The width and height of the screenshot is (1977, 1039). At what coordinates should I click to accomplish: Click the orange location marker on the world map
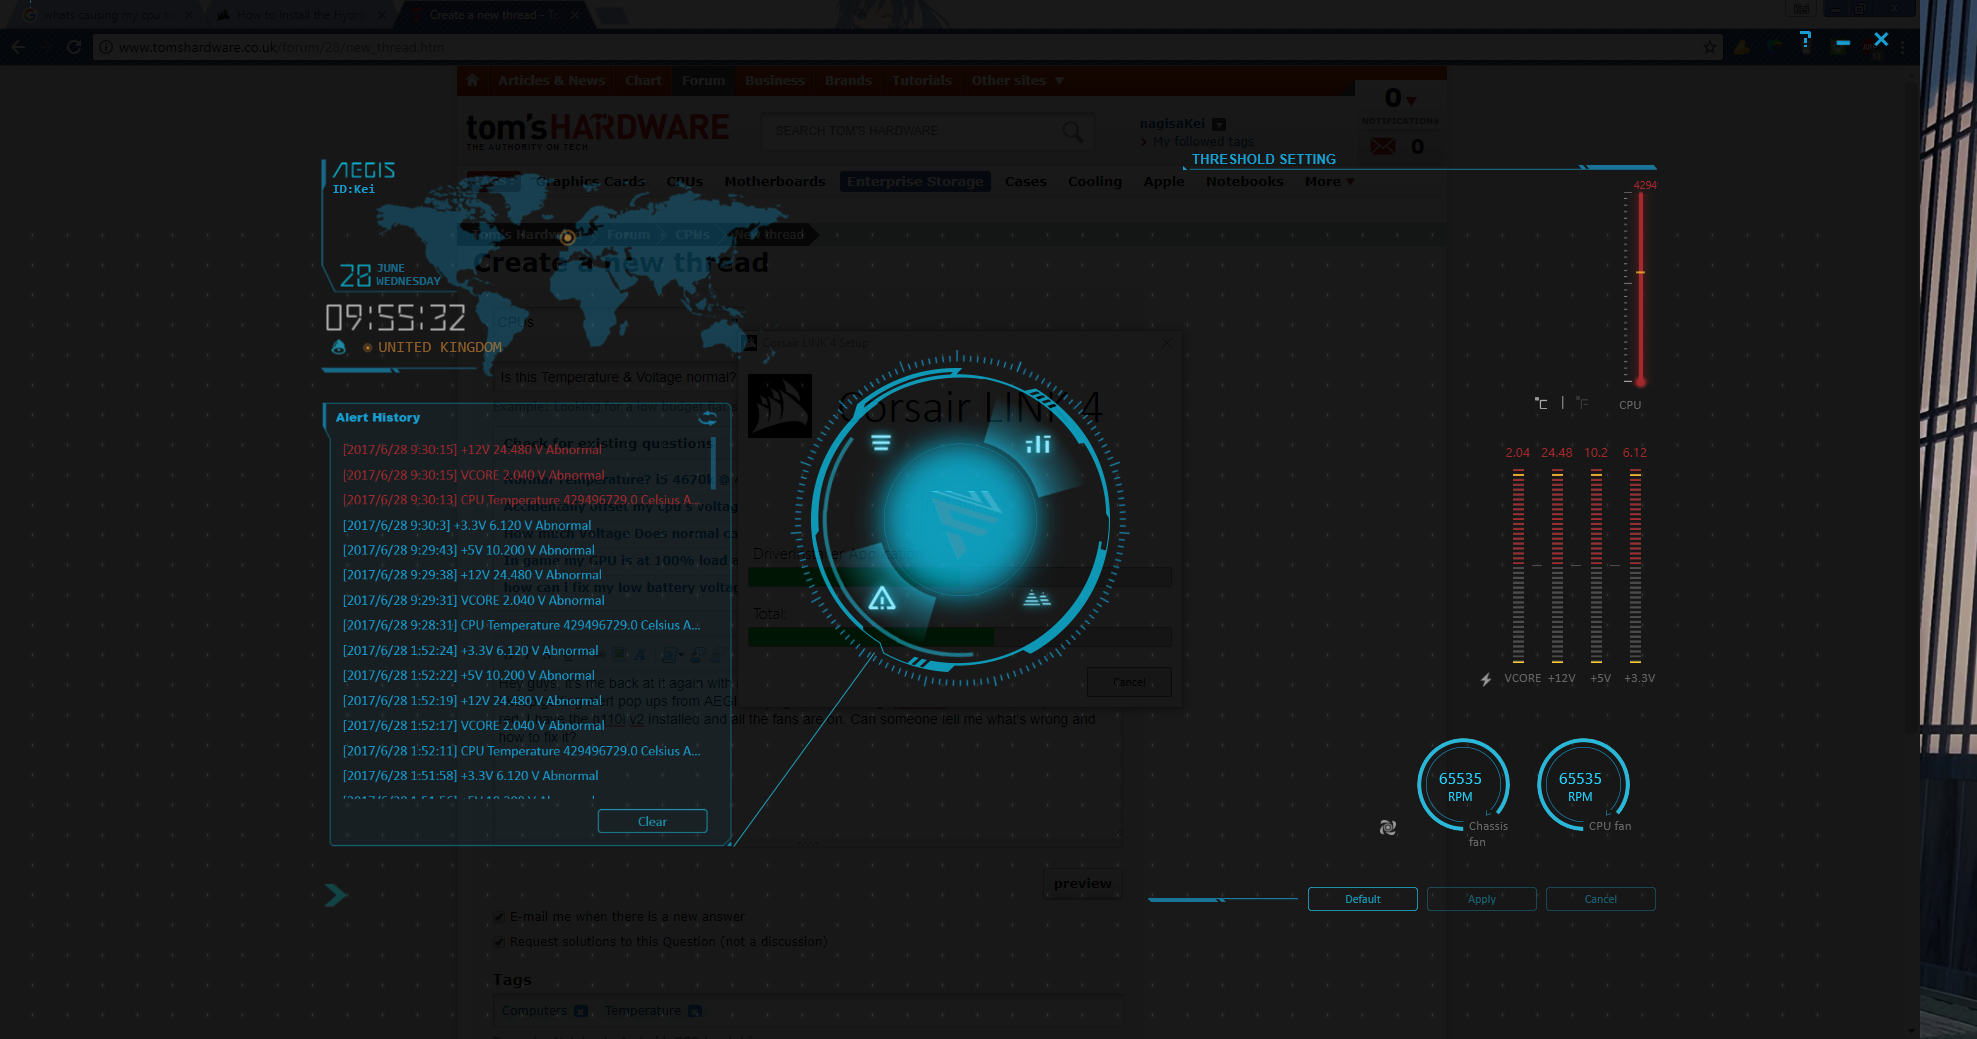point(567,237)
